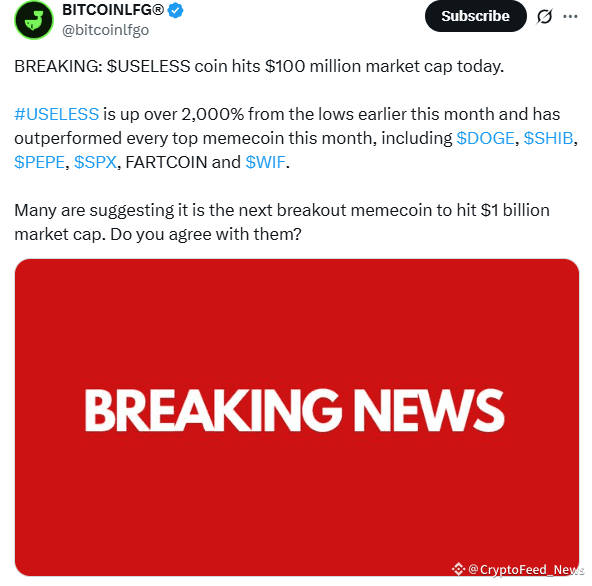Screen dimensions: 592x586
Task: Click the Binance logo in the watermark
Action: click(458, 569)
